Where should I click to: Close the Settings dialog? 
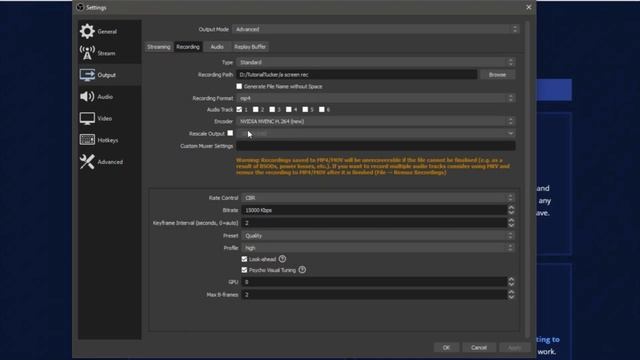(x=529, y=7)
